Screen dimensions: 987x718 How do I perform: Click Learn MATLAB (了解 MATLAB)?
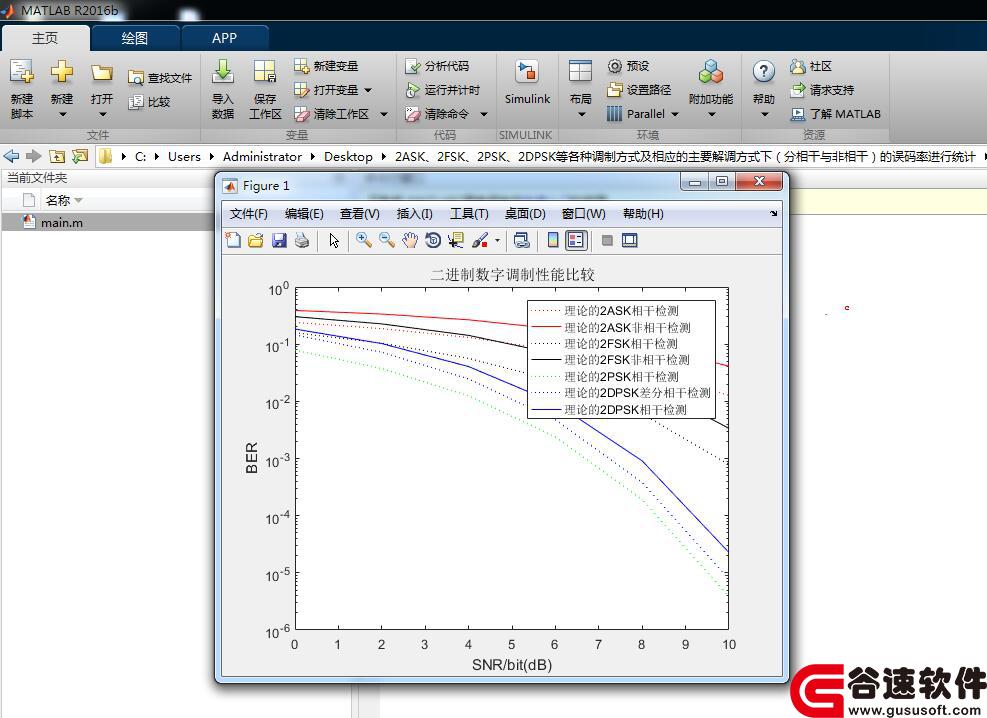click(835, 114)
